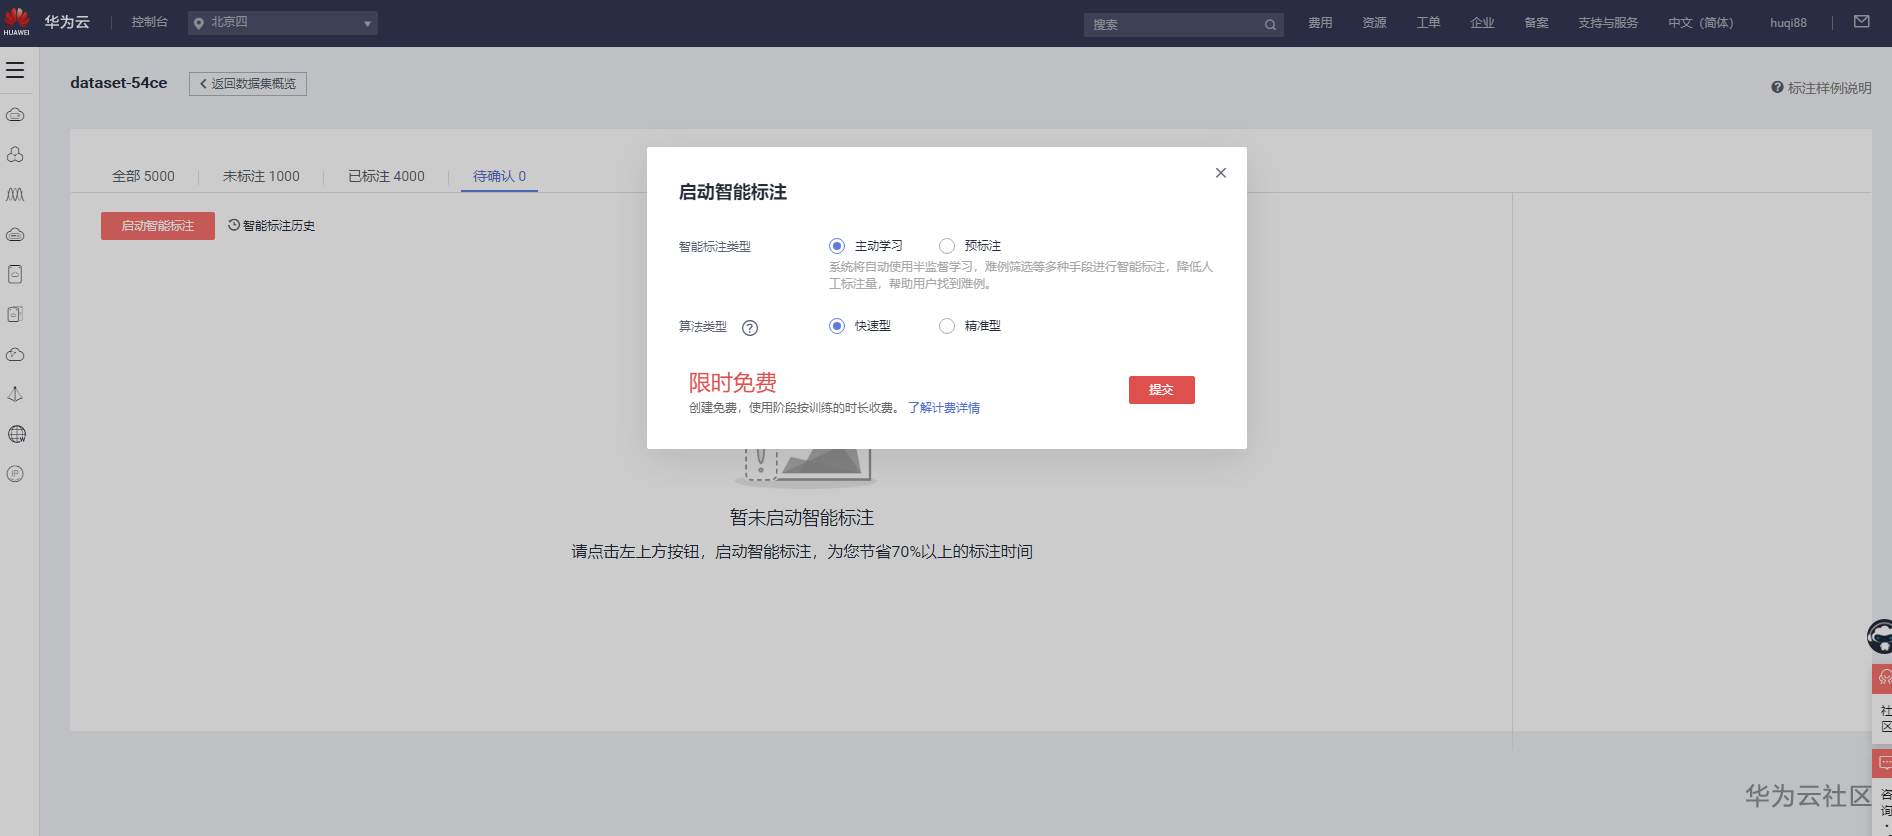Click the red chat bubble consult icon
The height and width of the screenshot is (836, 1892).
click(x=1882, y=763)
